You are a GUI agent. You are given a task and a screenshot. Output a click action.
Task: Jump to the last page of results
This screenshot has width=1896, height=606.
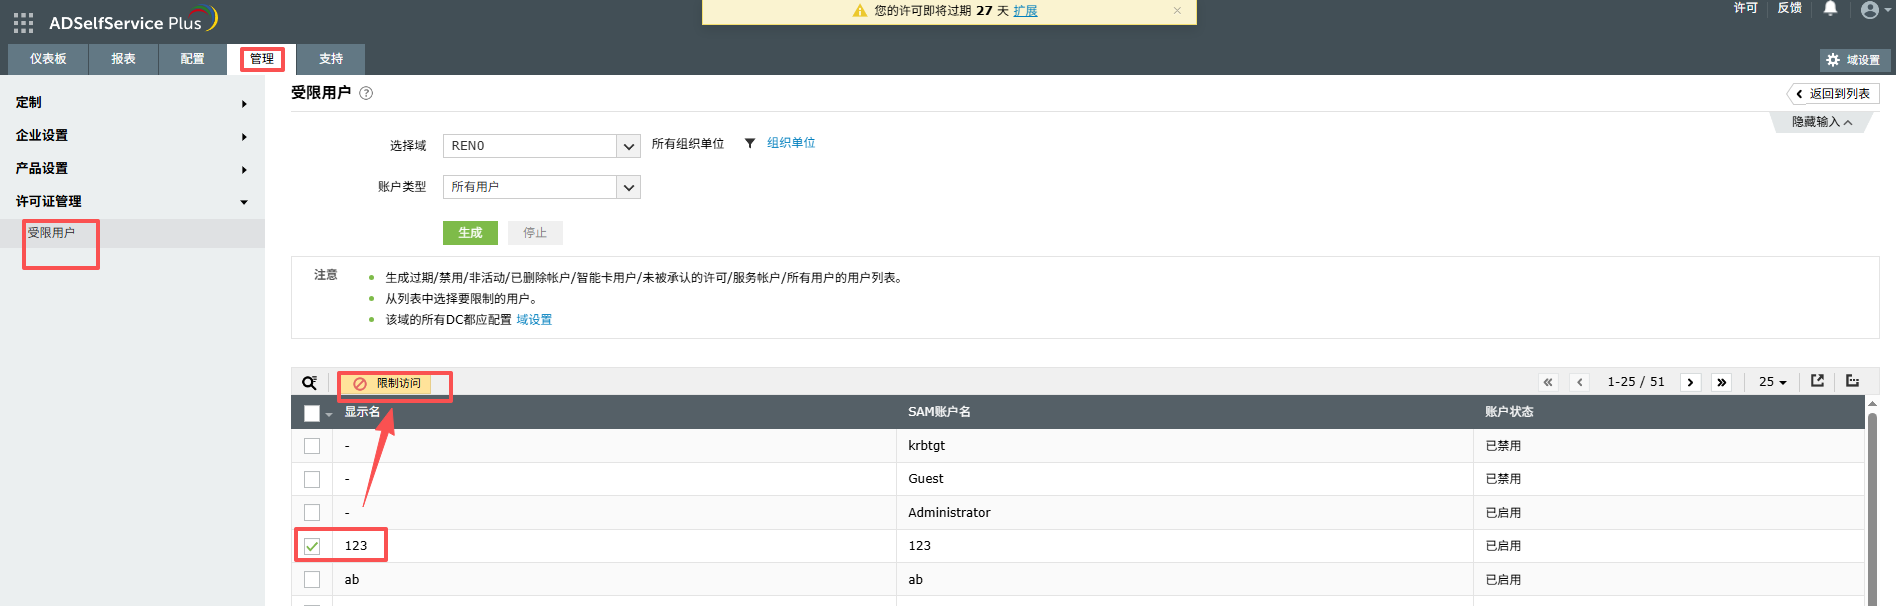click(x=1721, y=382)
